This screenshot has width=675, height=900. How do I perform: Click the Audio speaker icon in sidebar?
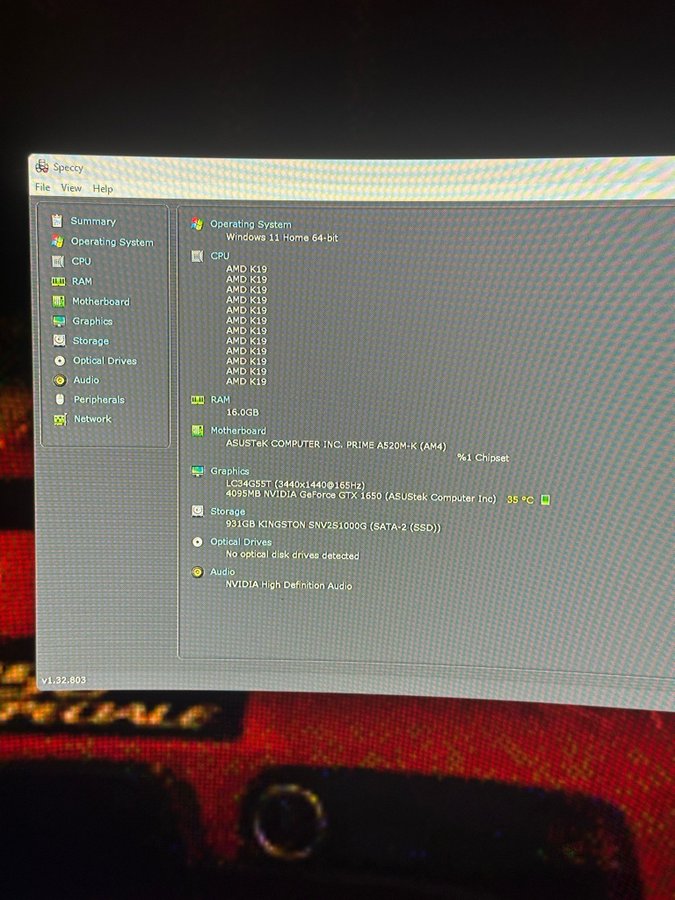tap(60, 380)
